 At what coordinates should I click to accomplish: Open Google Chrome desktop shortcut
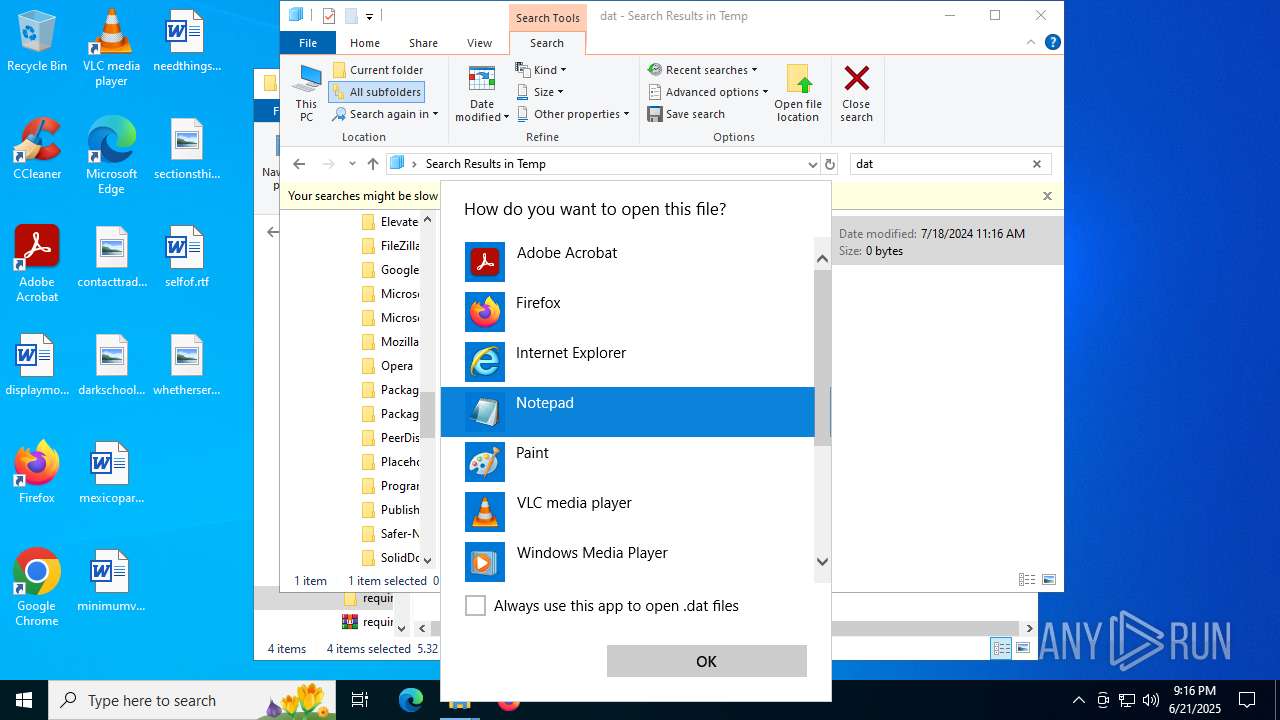click(x=37, y=587)
